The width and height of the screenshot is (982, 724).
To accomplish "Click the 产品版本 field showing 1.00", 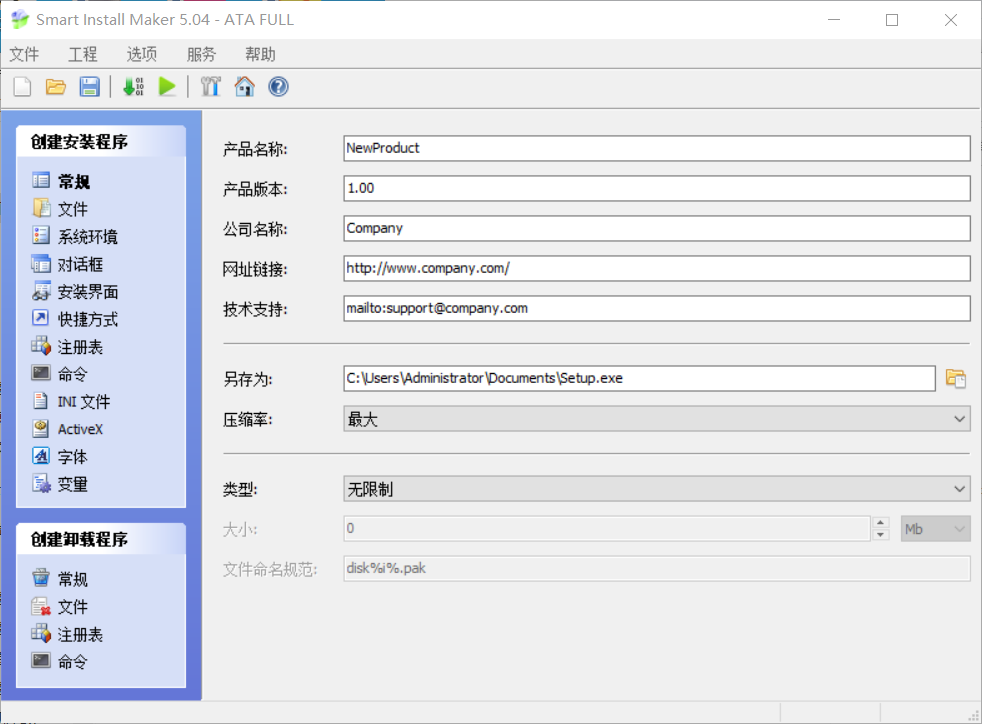I will click(x=657, y=189).
